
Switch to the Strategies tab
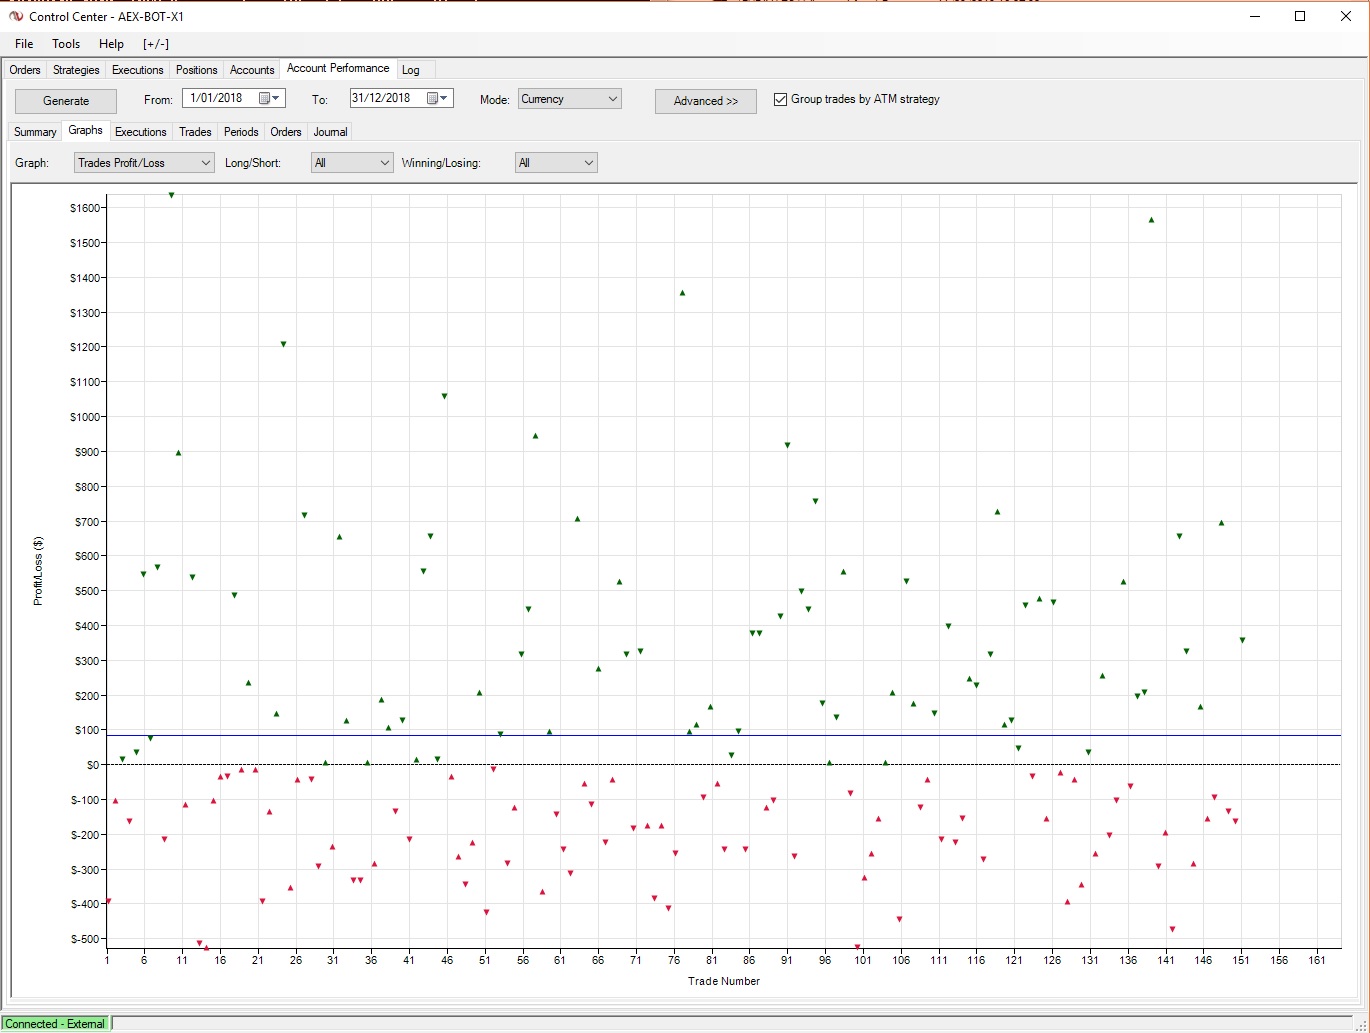point(76,70)
